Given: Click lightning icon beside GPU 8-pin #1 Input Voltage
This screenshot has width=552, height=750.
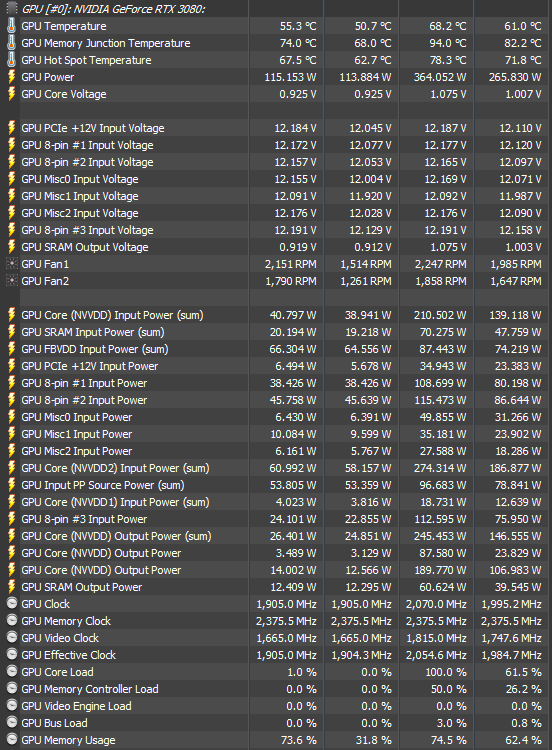Looking at the screenshot, I should pos(11,145).
